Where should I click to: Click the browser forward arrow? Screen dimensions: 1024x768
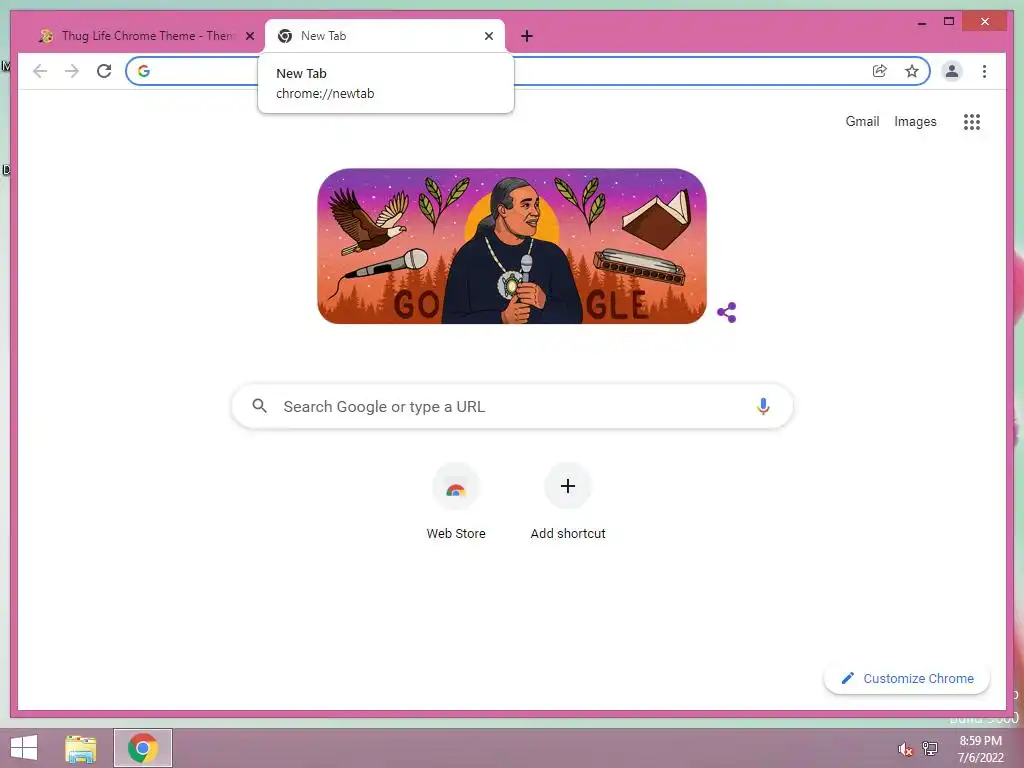pos(72,71)
